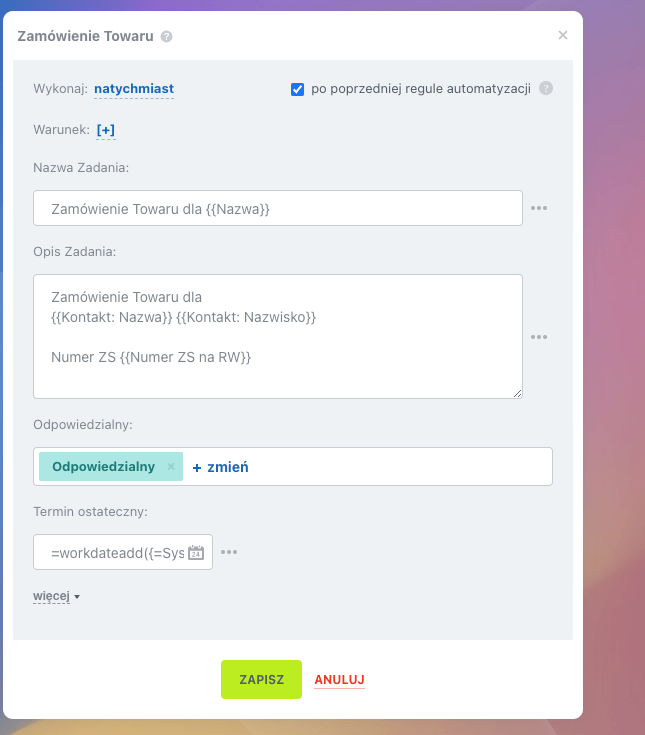
Task: Add a condition with the [+] link
Action: click(106, 130)
